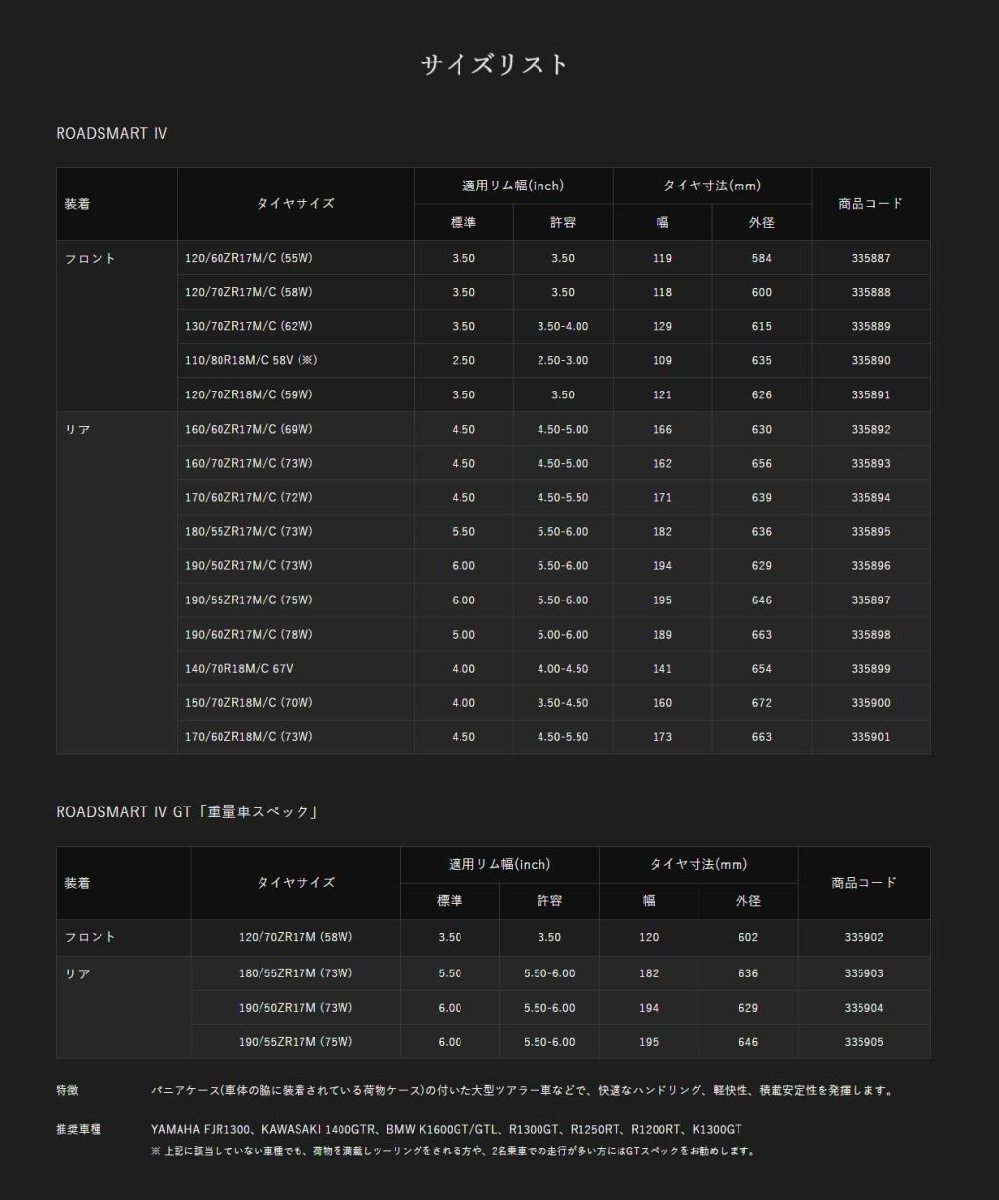Click the recommended models line starting YAMAHA FJR1300
999x1200 pixels.
tap(446, 1129)
